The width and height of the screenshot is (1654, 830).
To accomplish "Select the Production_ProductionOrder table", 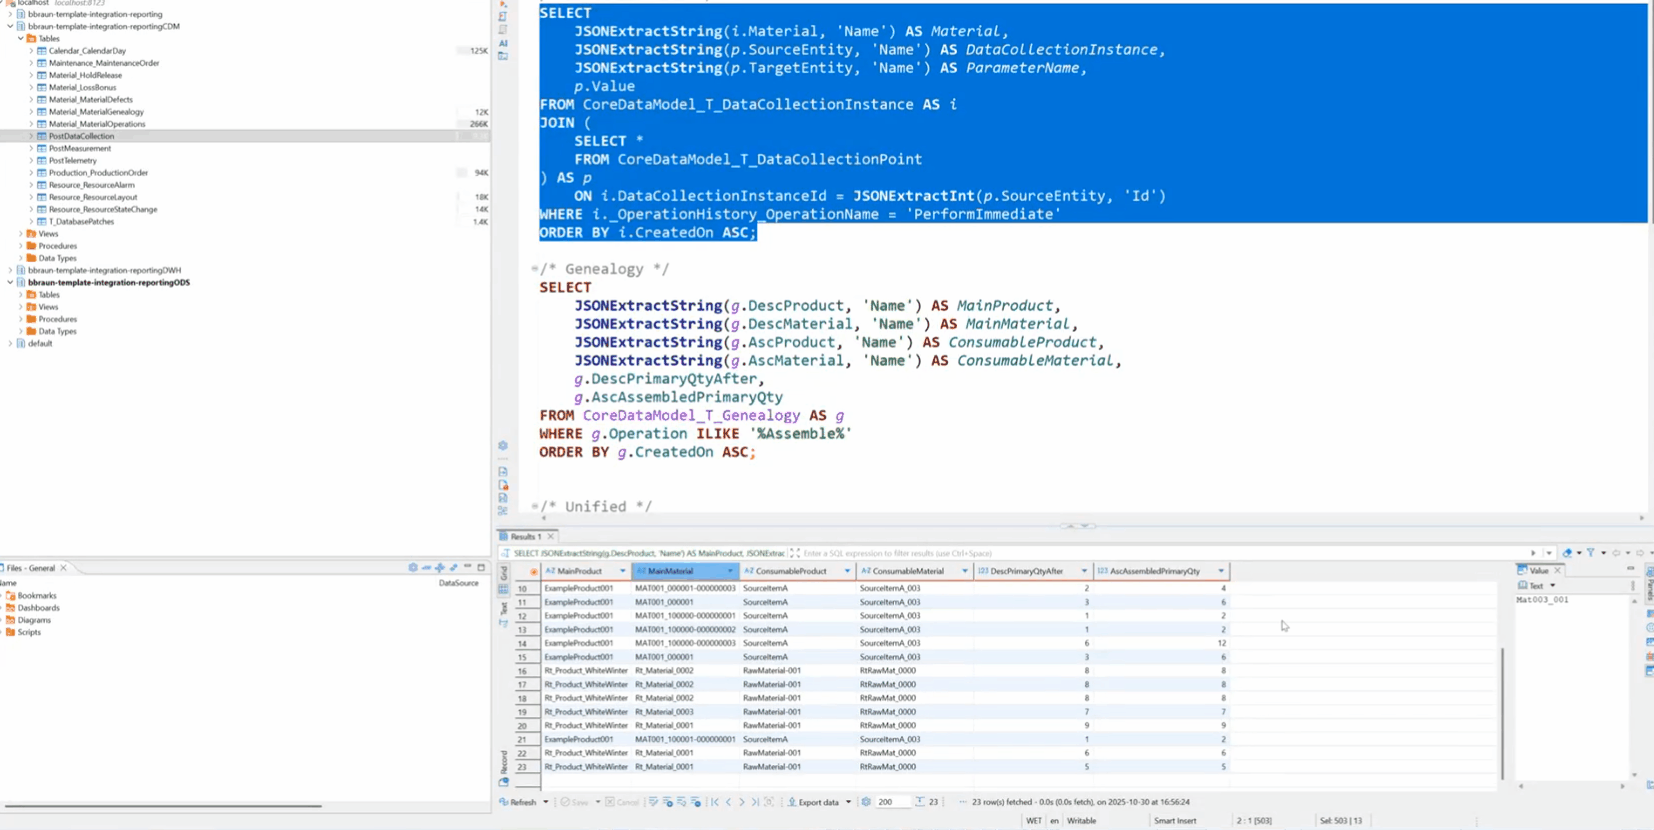I will [98, 173].
